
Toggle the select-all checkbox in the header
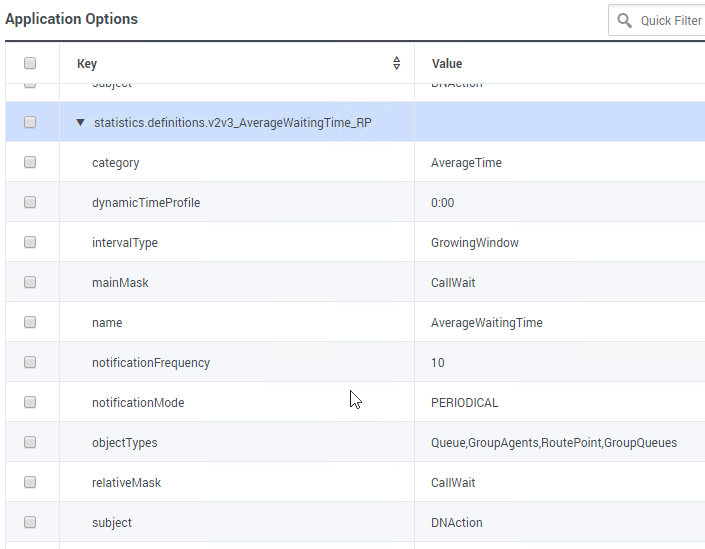coord(30,63)
